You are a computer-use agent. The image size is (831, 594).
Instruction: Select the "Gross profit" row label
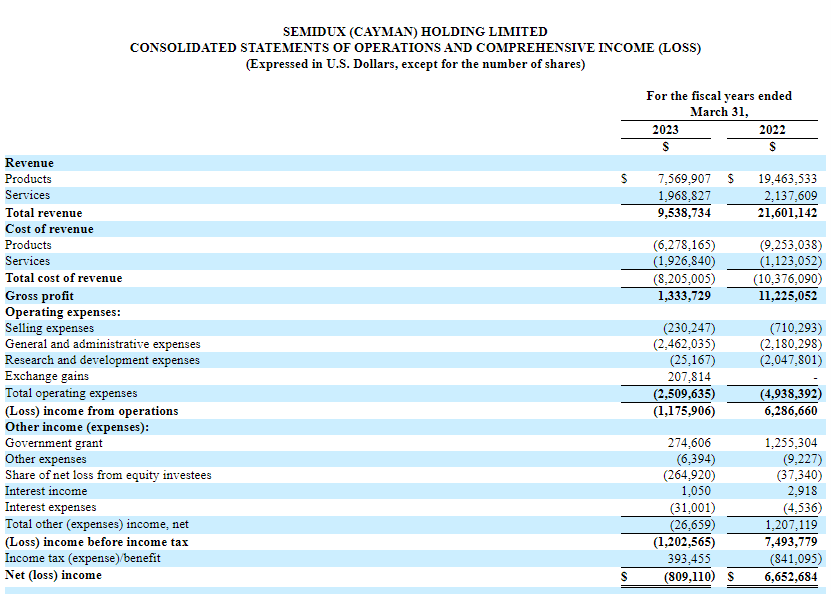pos(39,296)
